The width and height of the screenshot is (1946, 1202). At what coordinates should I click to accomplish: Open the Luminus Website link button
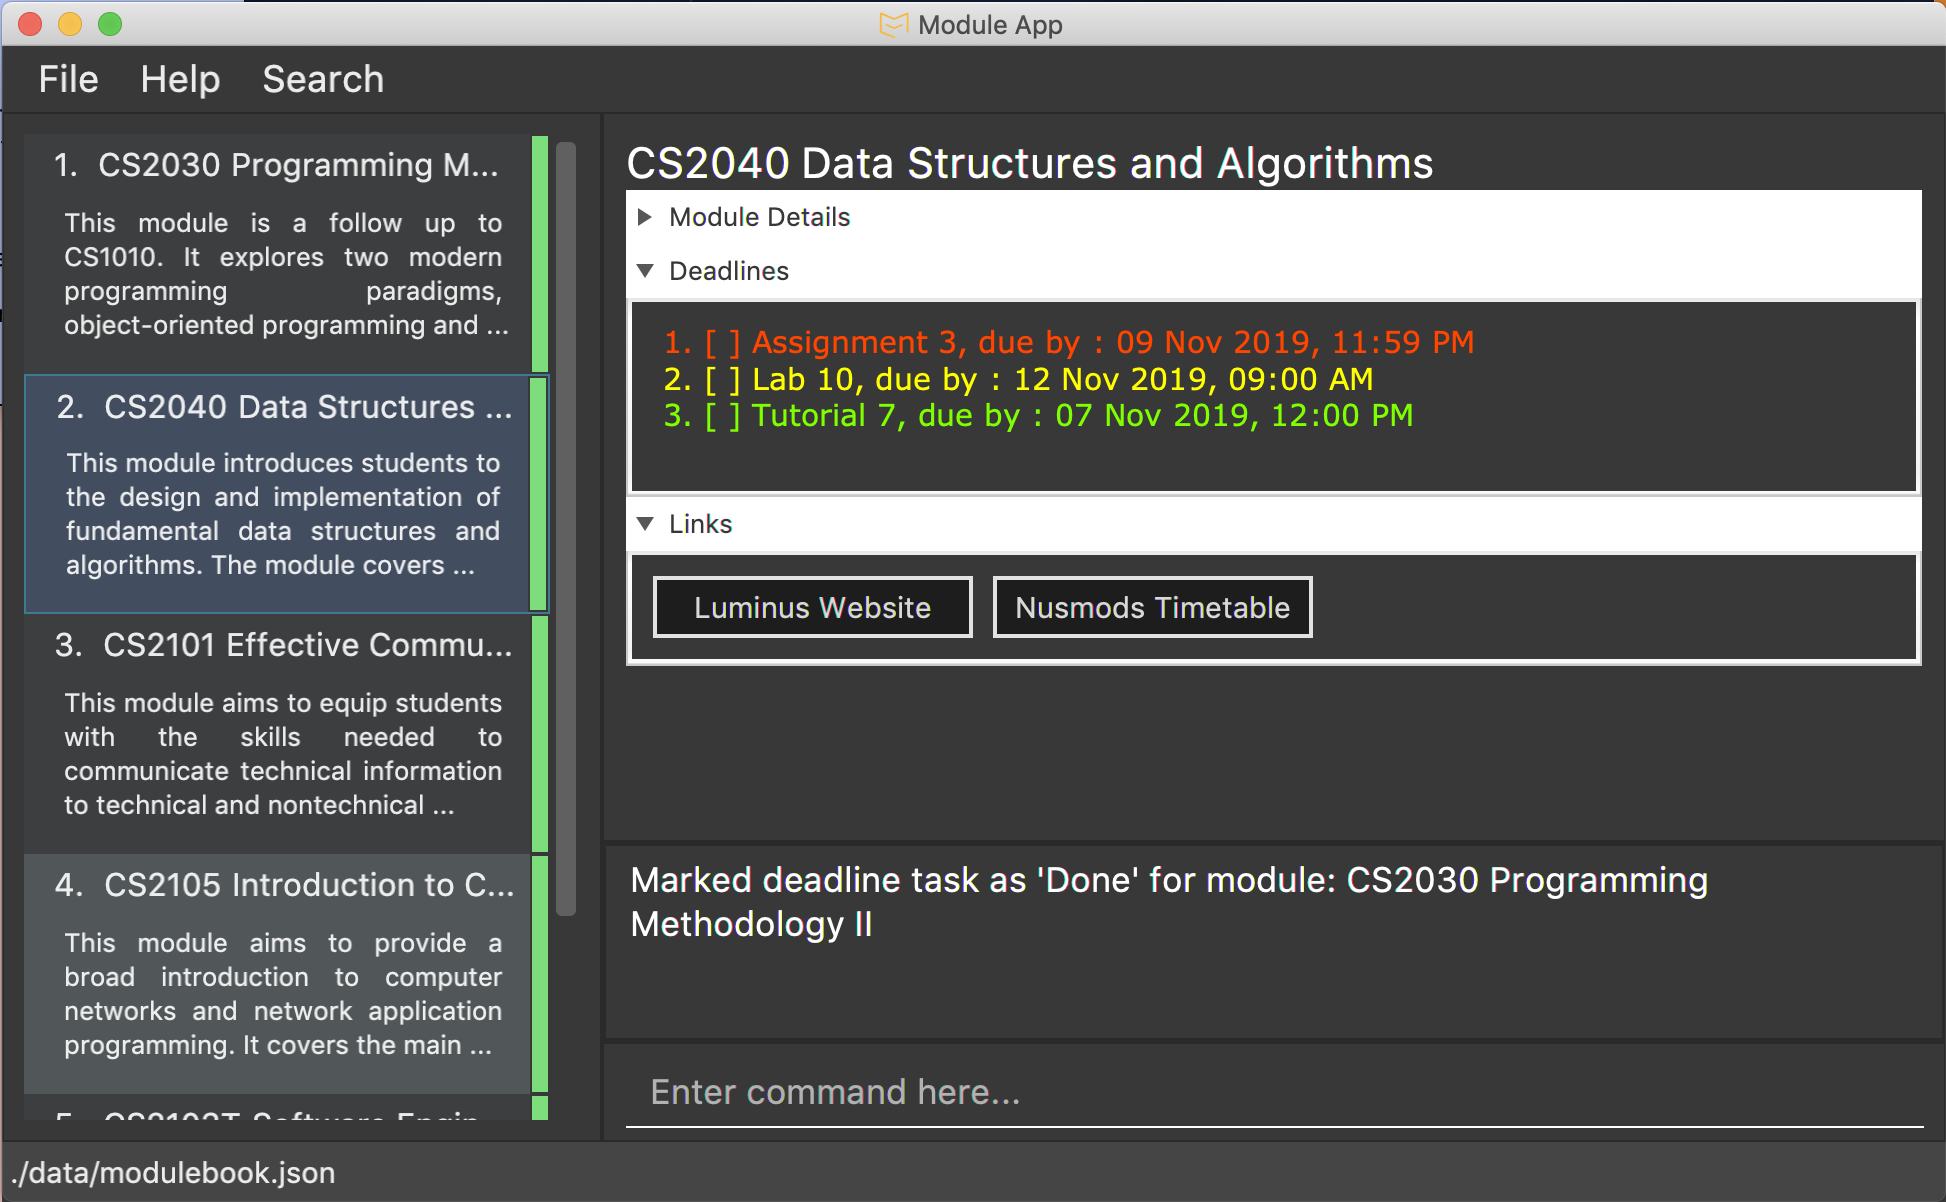(x=812, y=607)
